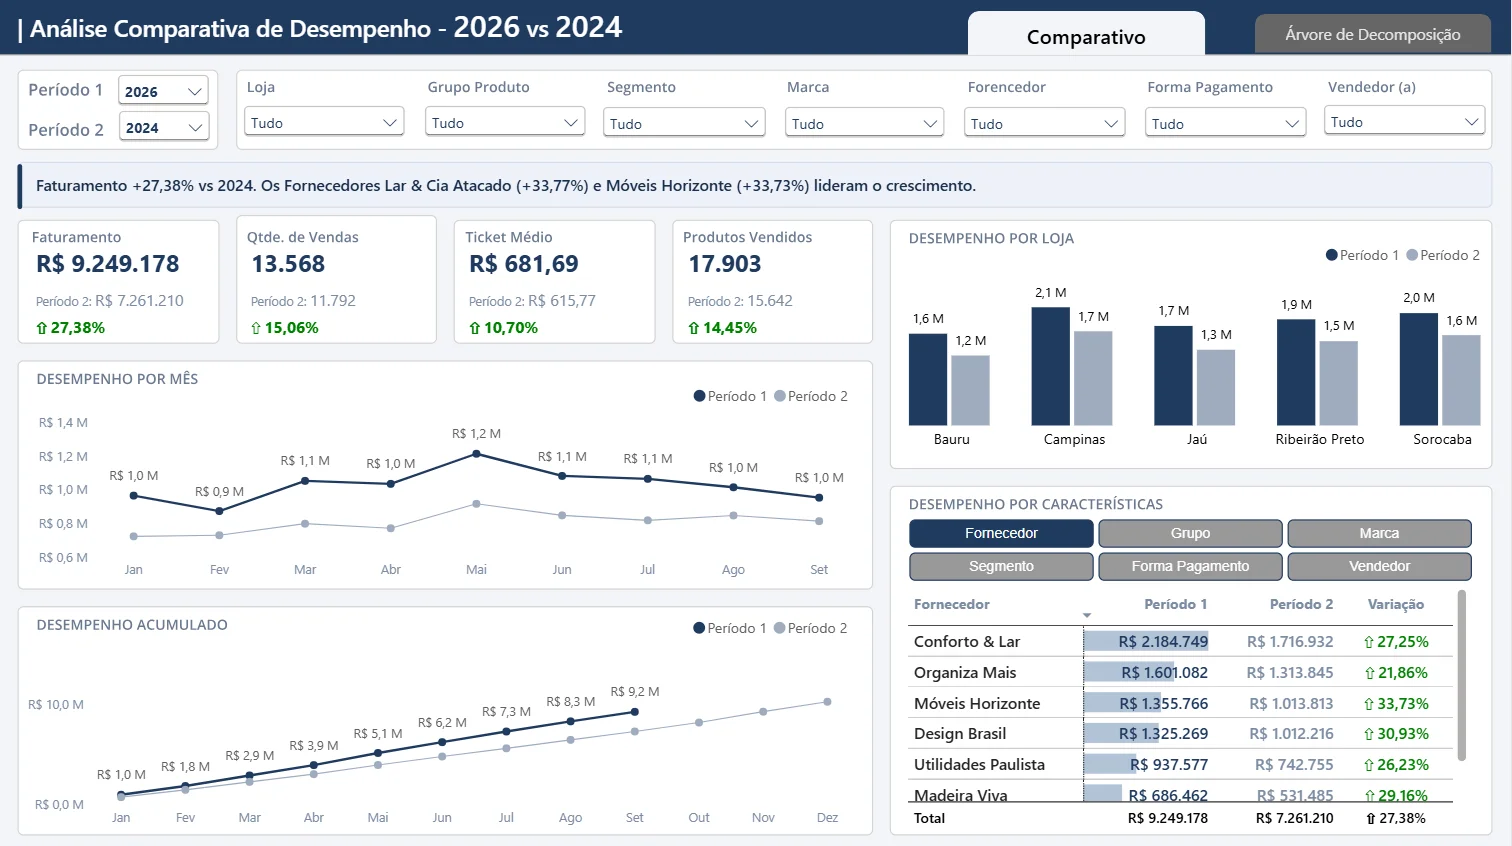Viewport: 1512px width, 846px height.
Task: Sort table by the Variação column header
Action: coord(1395,604)
